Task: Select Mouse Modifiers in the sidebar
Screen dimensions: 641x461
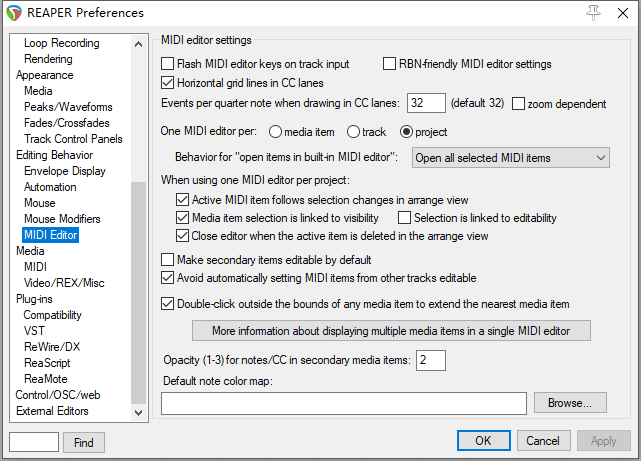Action: click(62, 219)
